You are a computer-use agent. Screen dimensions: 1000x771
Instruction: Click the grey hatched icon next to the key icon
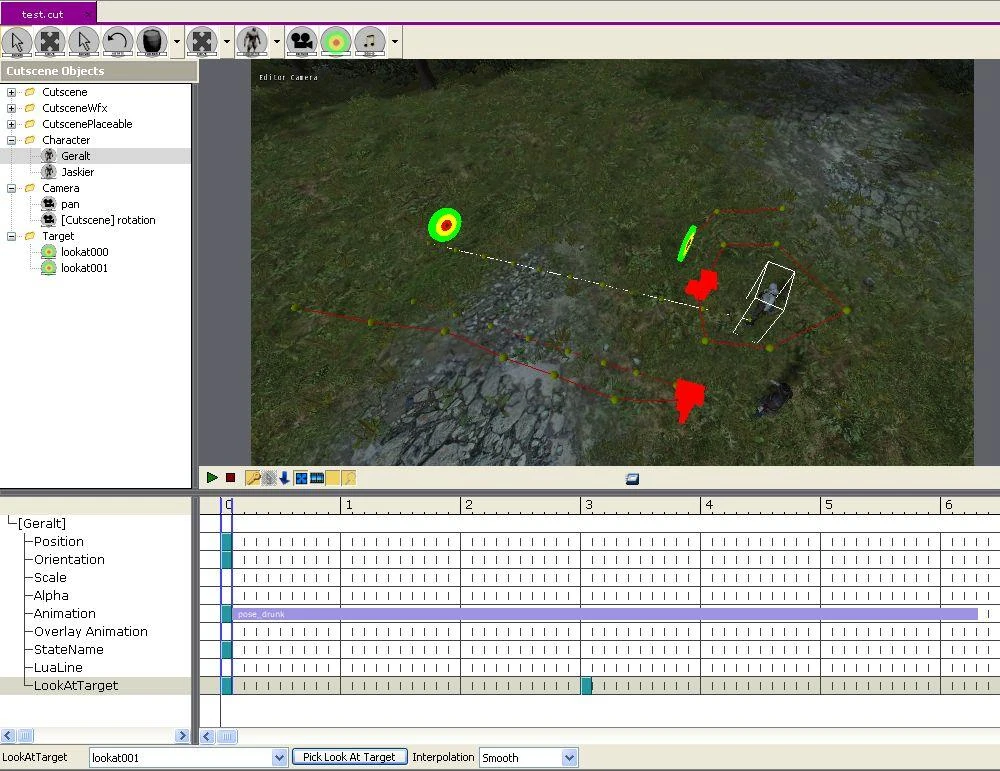269,478
